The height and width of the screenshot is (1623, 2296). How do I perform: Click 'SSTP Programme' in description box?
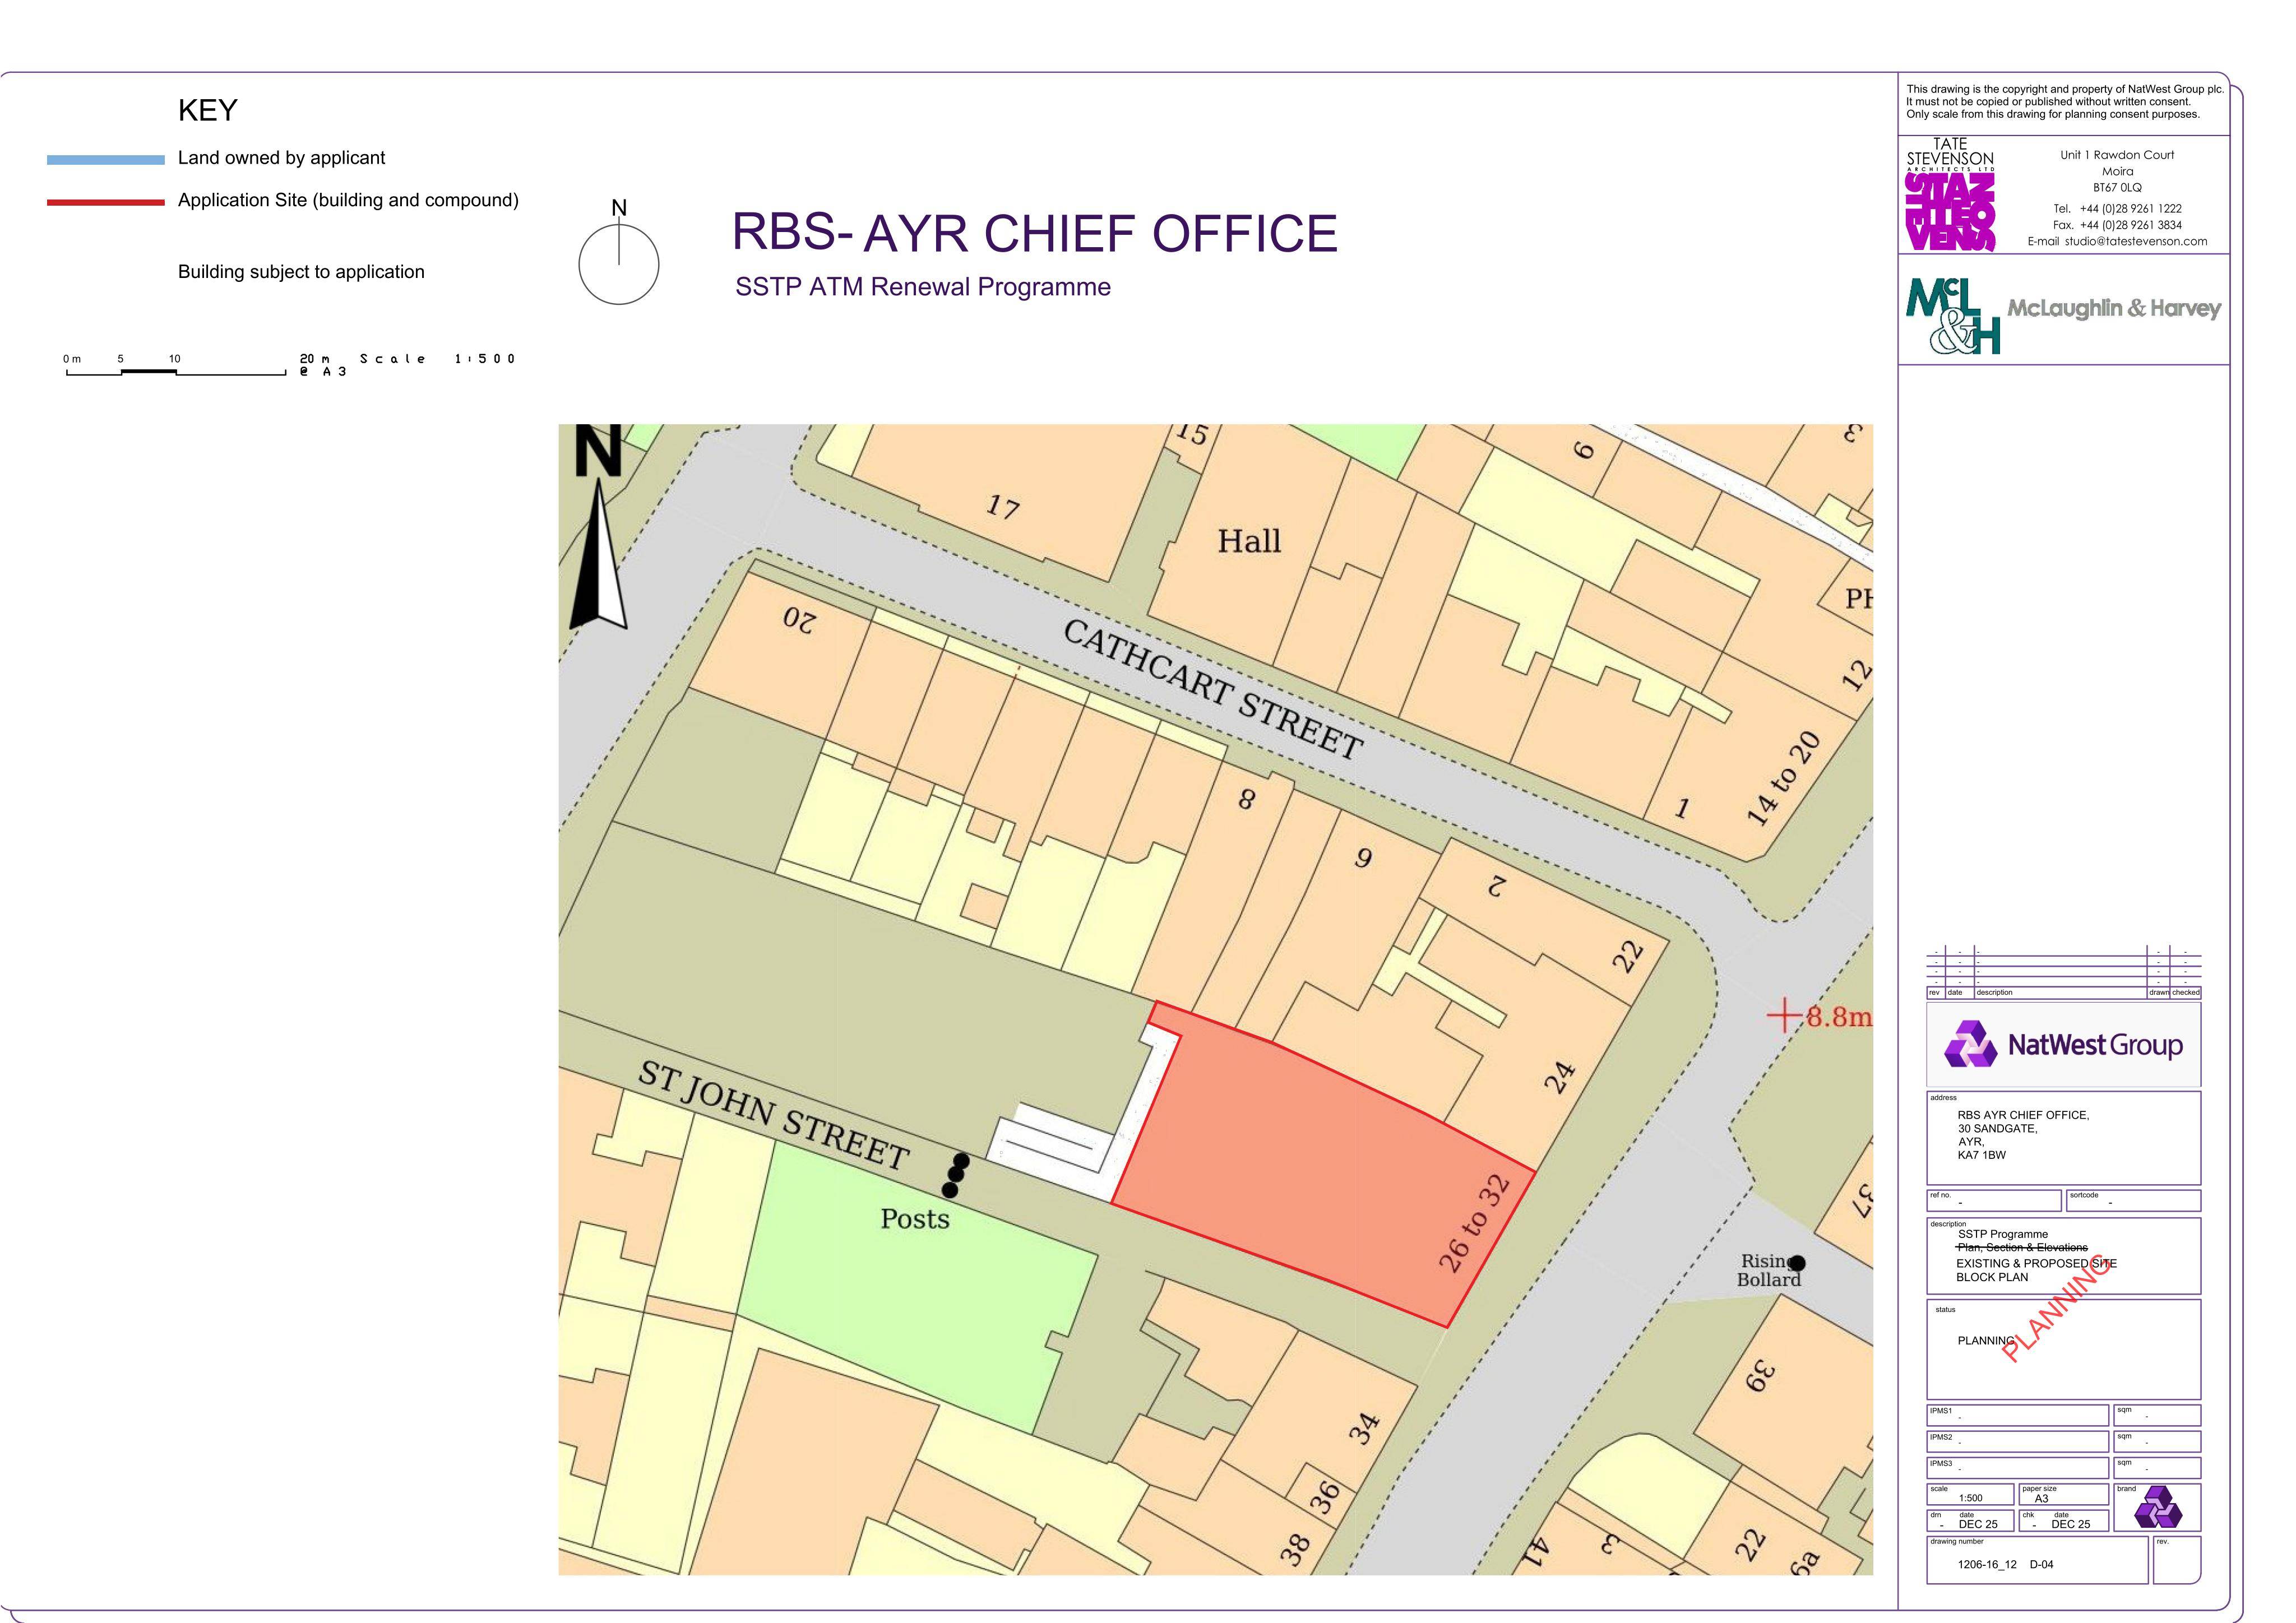pos(2002,1234)
